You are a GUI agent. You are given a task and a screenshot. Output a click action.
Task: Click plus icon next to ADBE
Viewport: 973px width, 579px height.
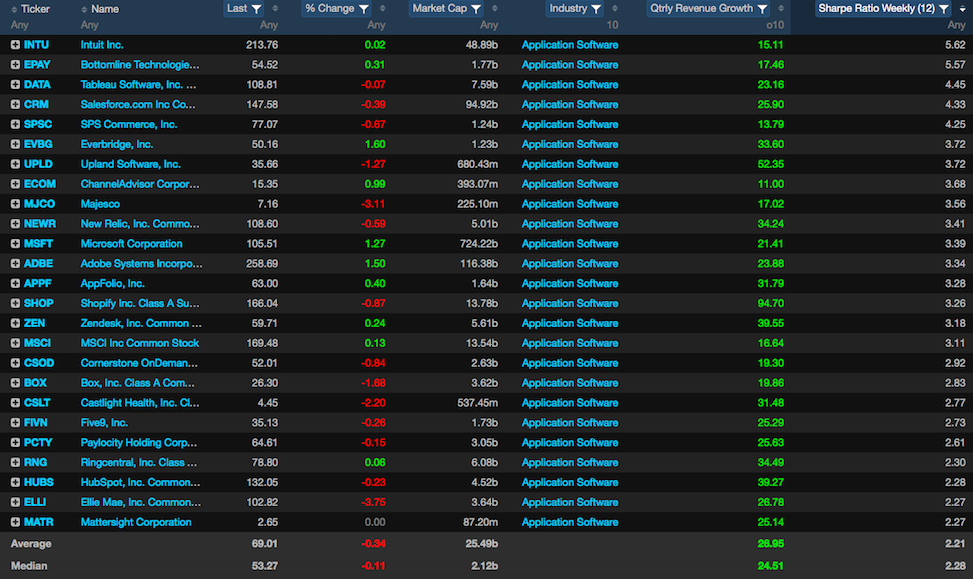(x=15, y=263)
